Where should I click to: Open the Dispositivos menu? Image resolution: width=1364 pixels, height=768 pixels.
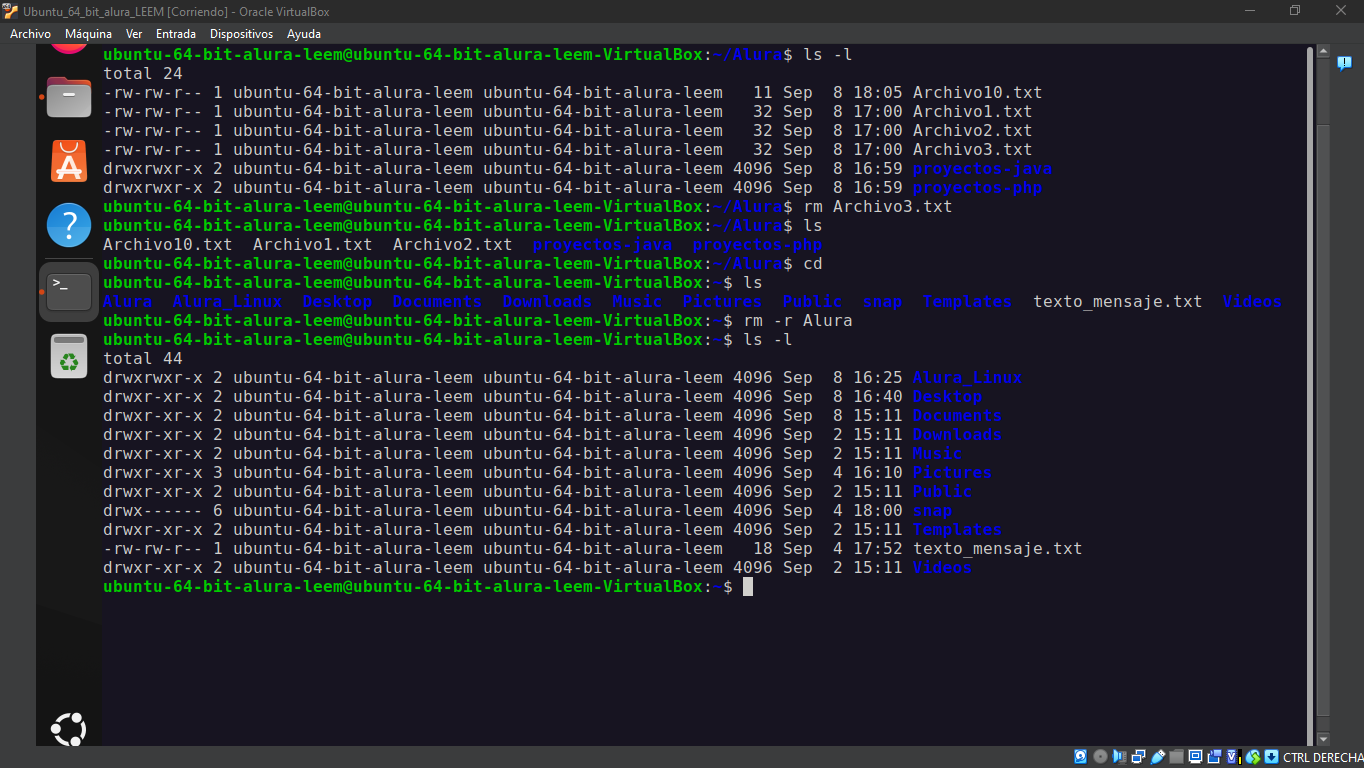[241, 34]
